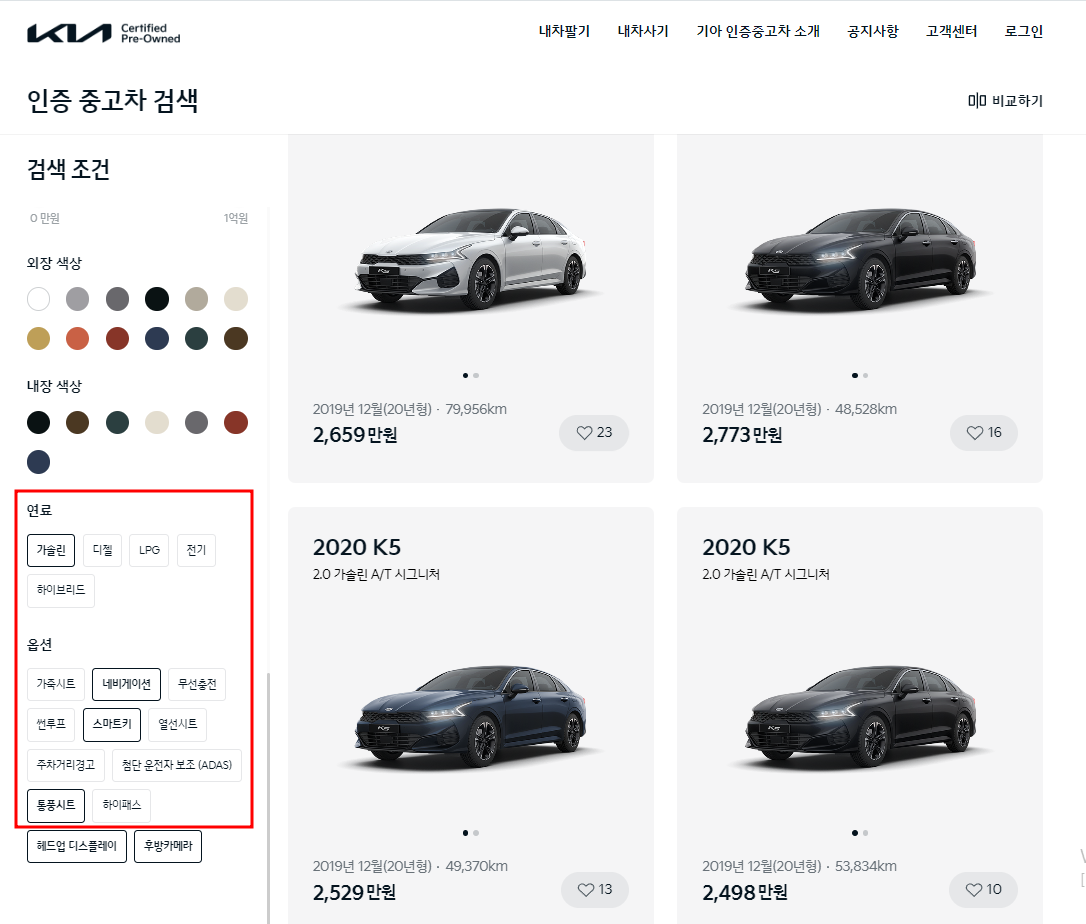
Task: Toggle 첨단 운전자 보조 (ADAS) option
Action: tap(177, 765)
